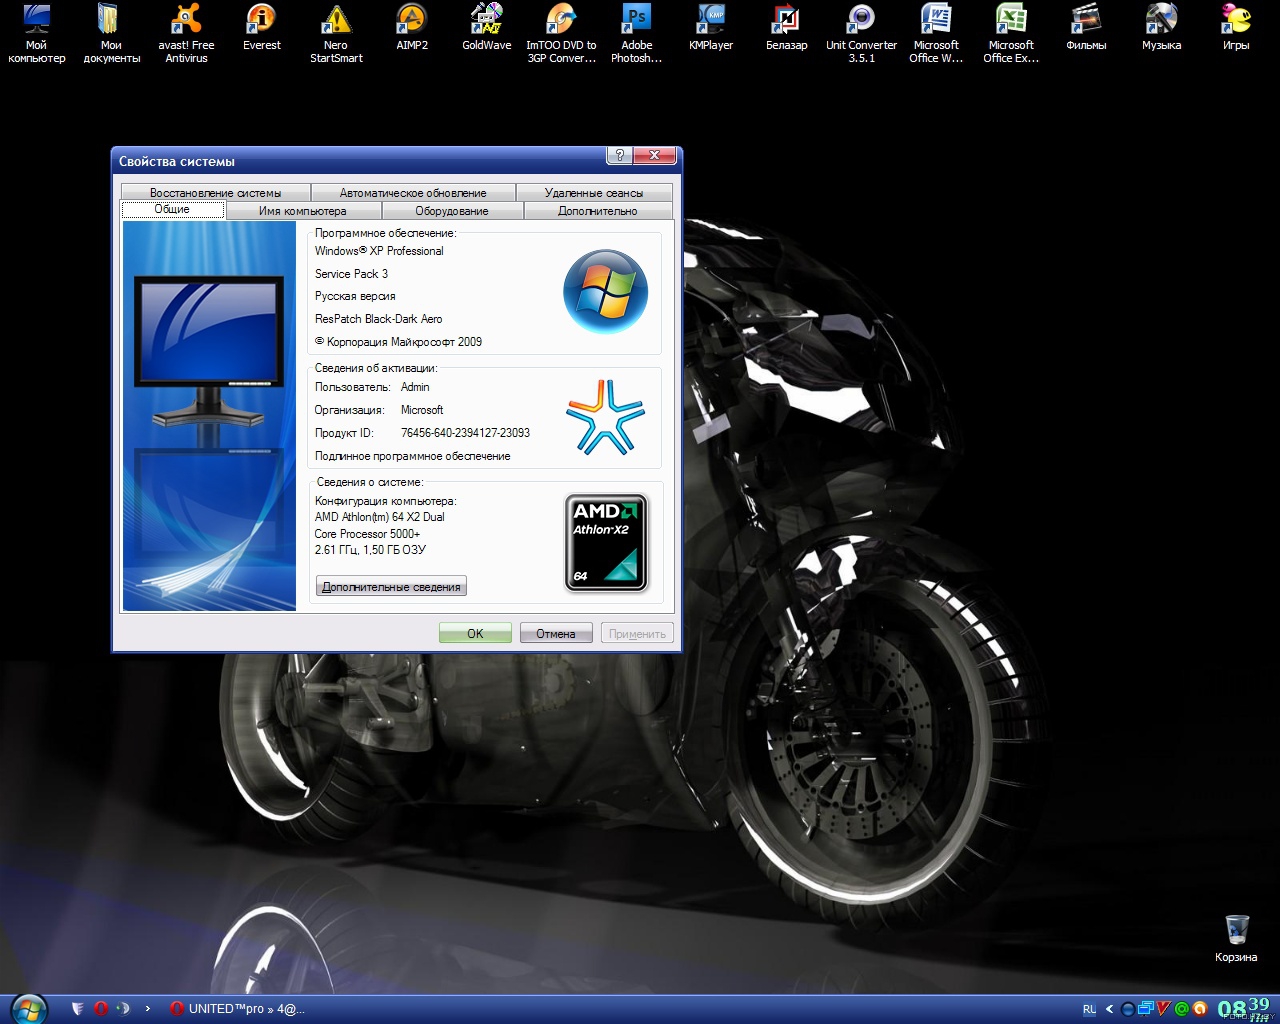Launch Unit Converter 3.5.1 icon
Image resolution: width=1280 pixels, height=1024 pixels.
(861, 33)
